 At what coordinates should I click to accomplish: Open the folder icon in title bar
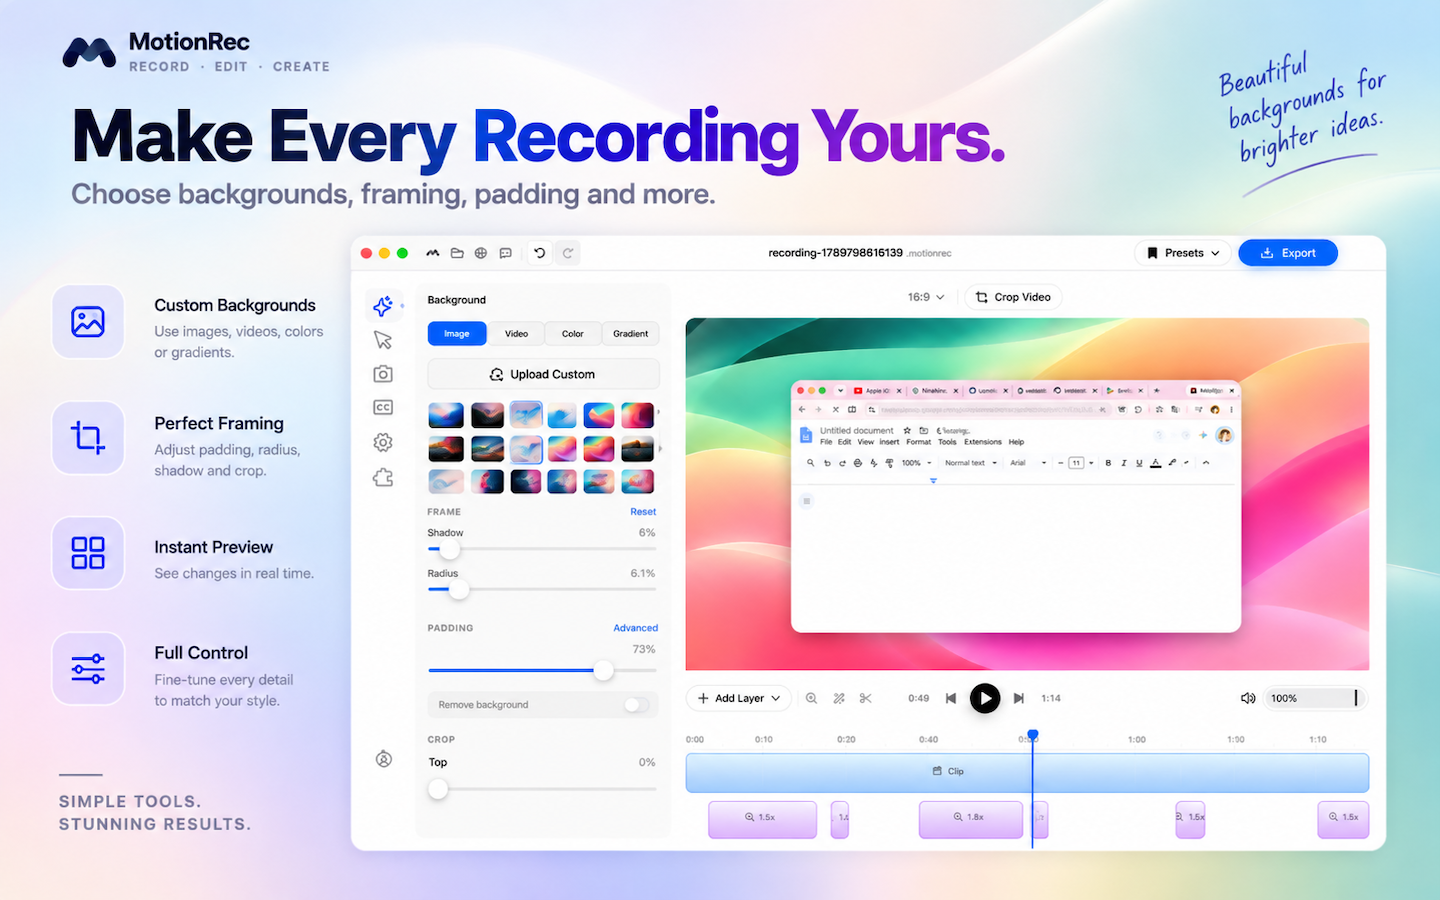click(457, 253)
